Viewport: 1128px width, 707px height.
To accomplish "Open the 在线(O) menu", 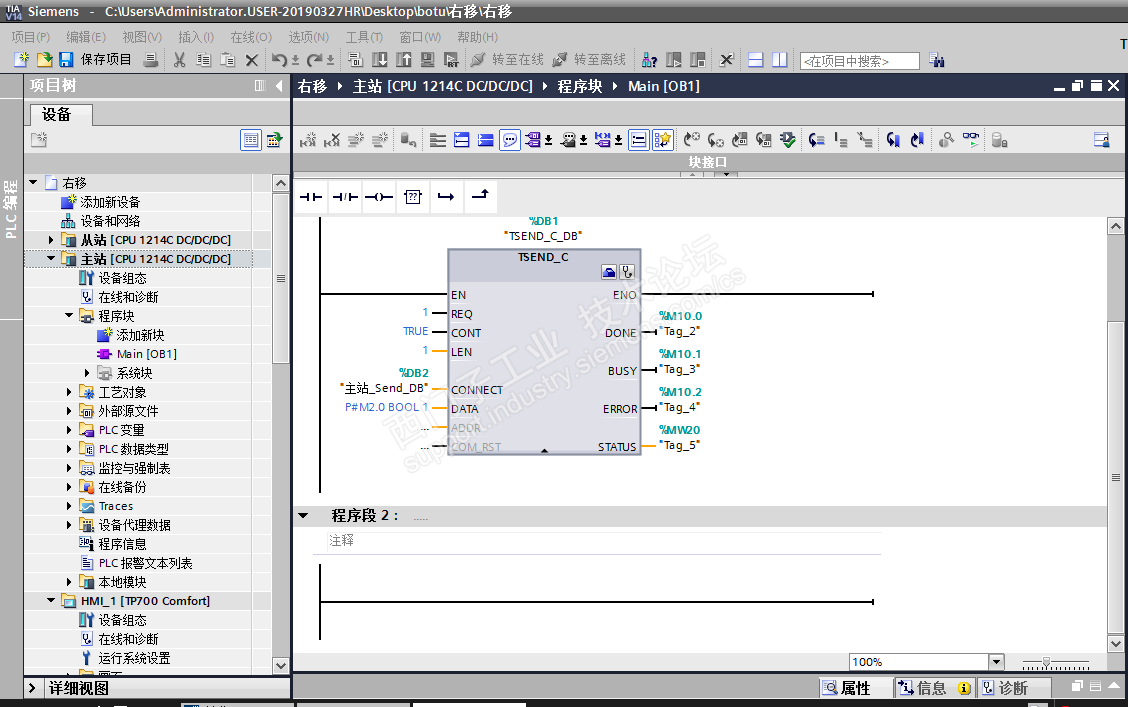I will pos(250,37).
